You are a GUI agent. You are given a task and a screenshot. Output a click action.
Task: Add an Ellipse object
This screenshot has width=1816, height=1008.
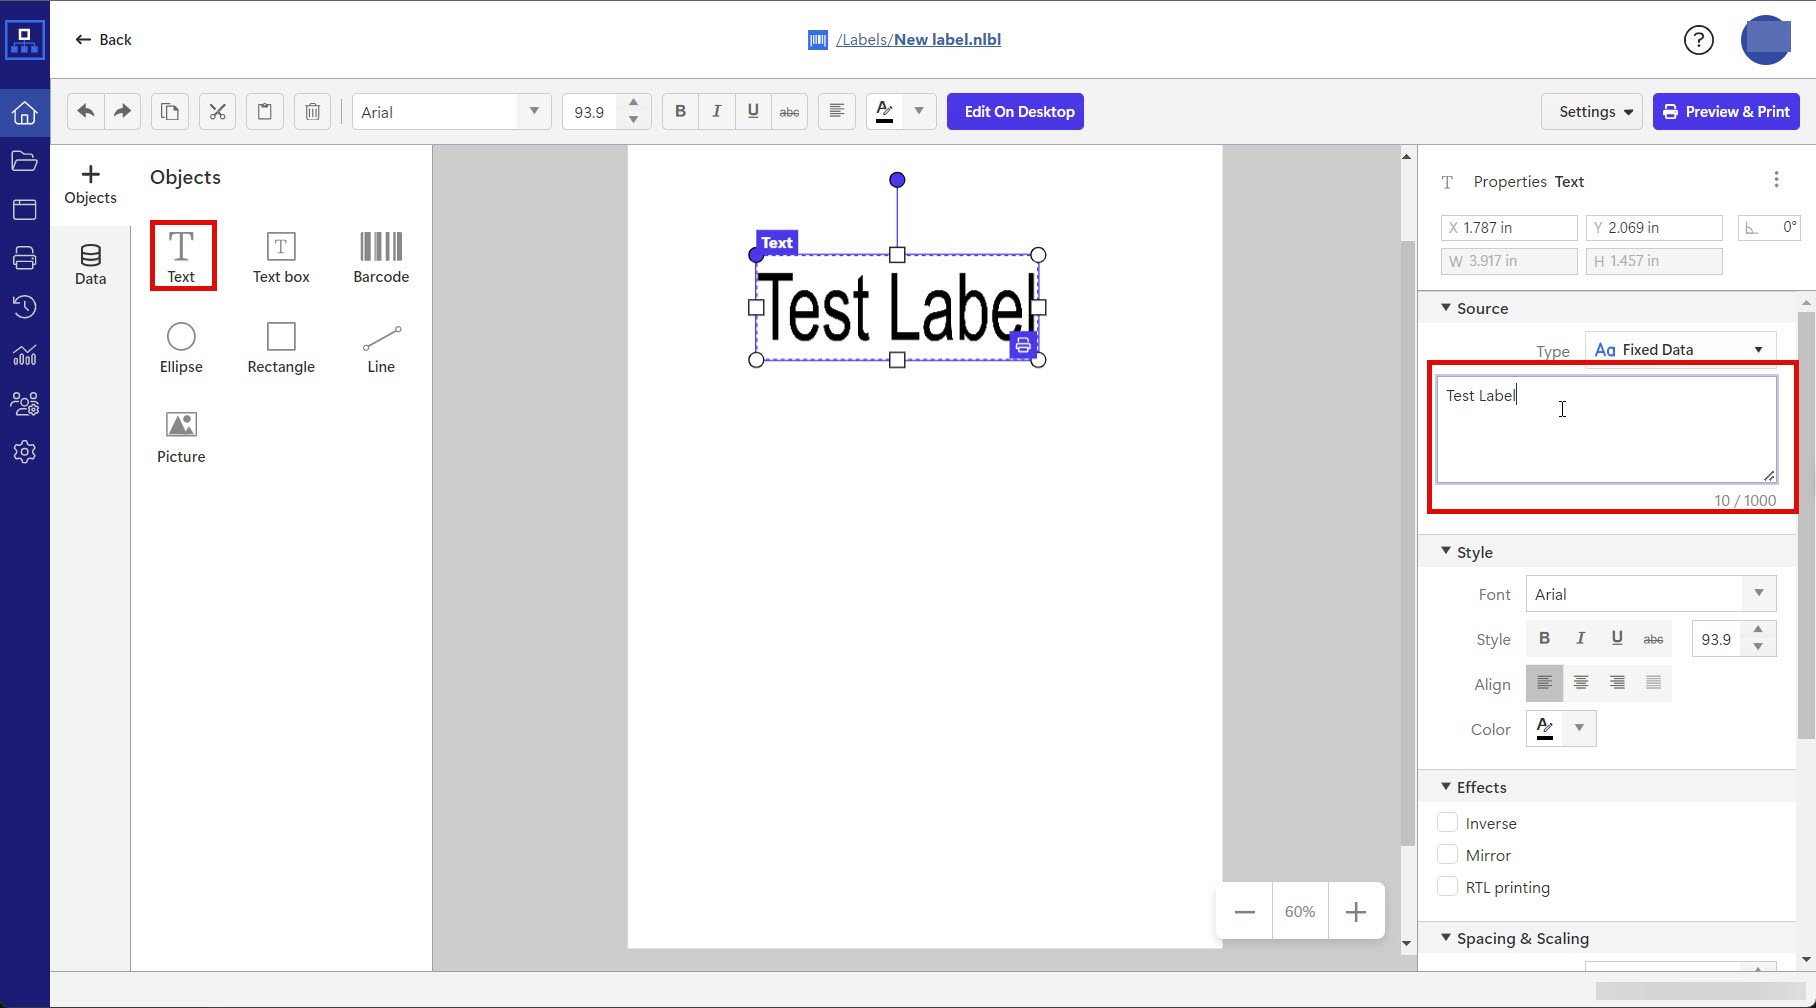tap(181, 347)
